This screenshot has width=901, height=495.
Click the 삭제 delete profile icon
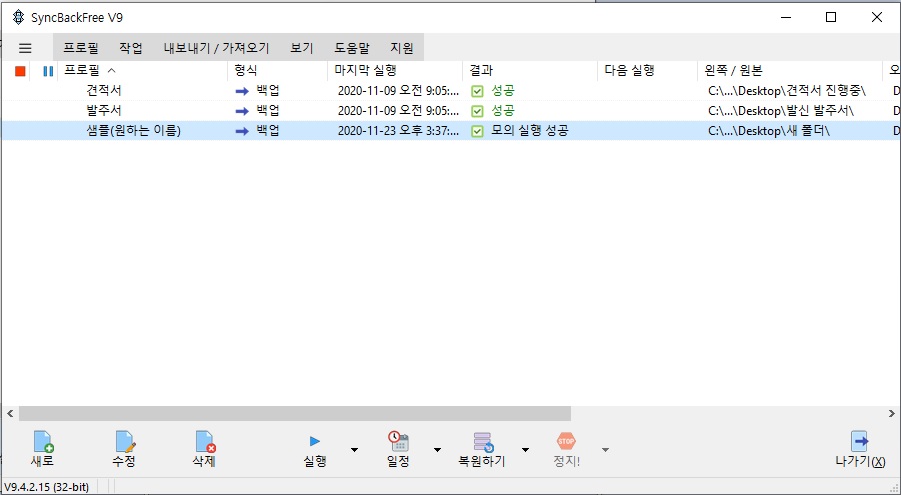(x=205, y=442)
